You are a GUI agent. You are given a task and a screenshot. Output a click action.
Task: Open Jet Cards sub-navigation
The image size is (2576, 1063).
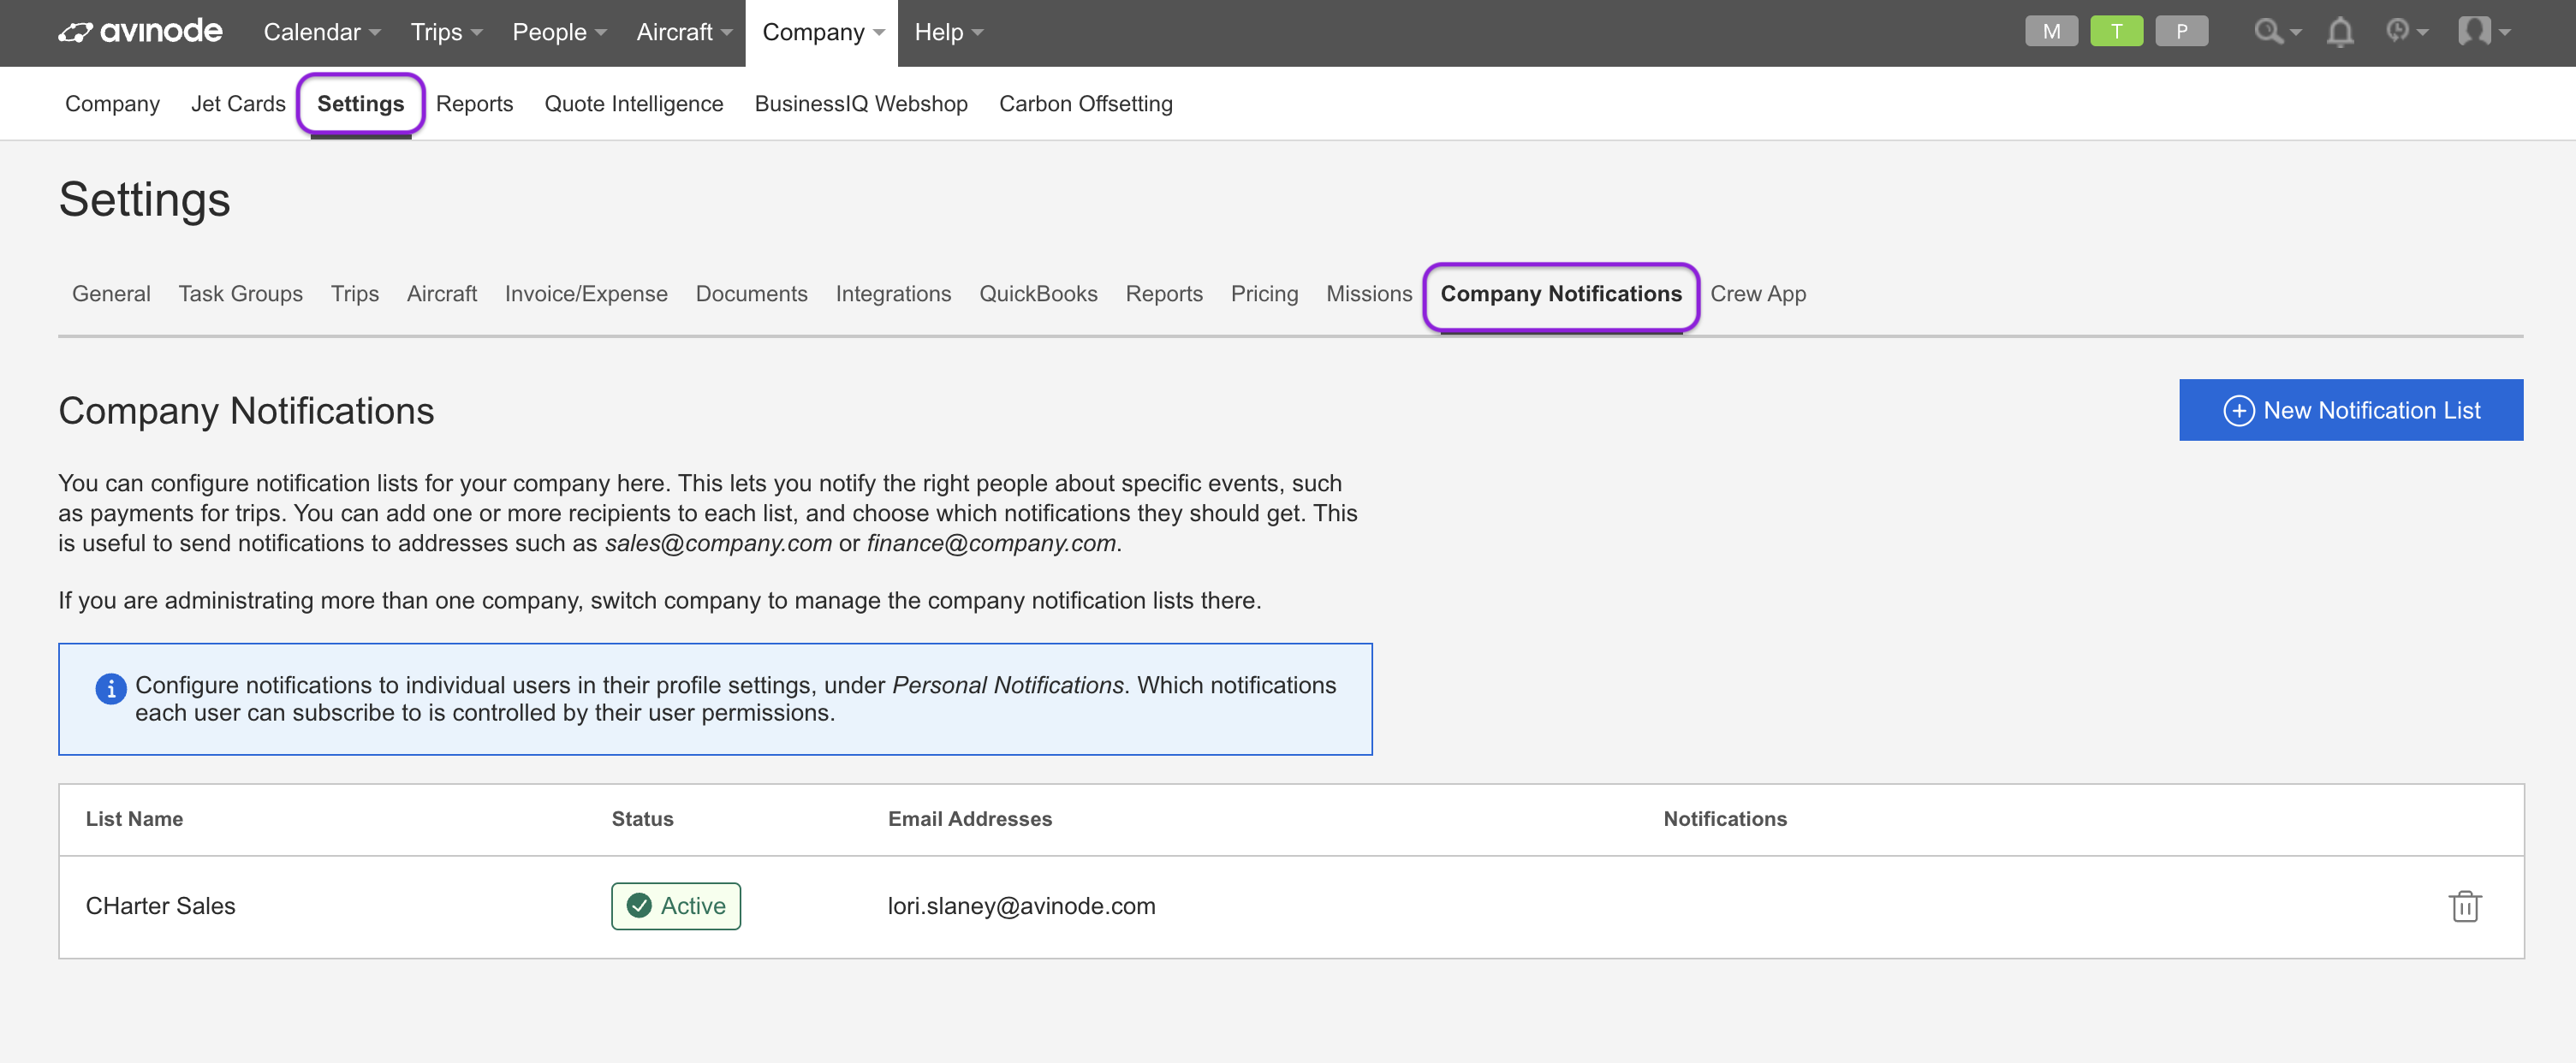point(238,104)
